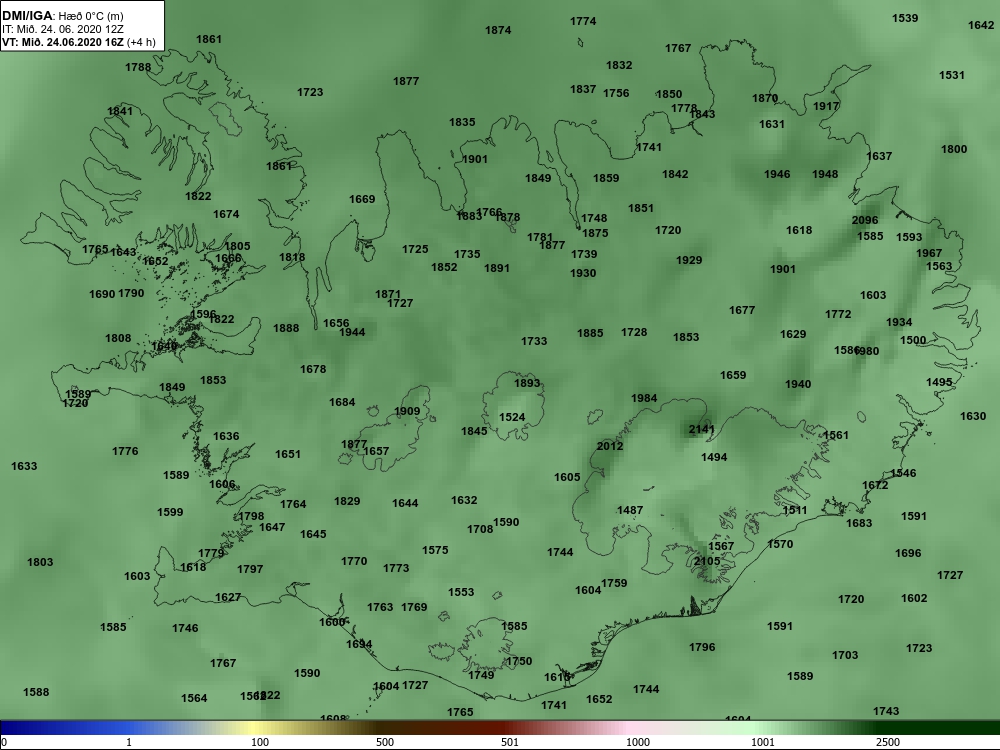Click the map value 1788
This screenshot has width=1000, height=750.
point(138,67)
